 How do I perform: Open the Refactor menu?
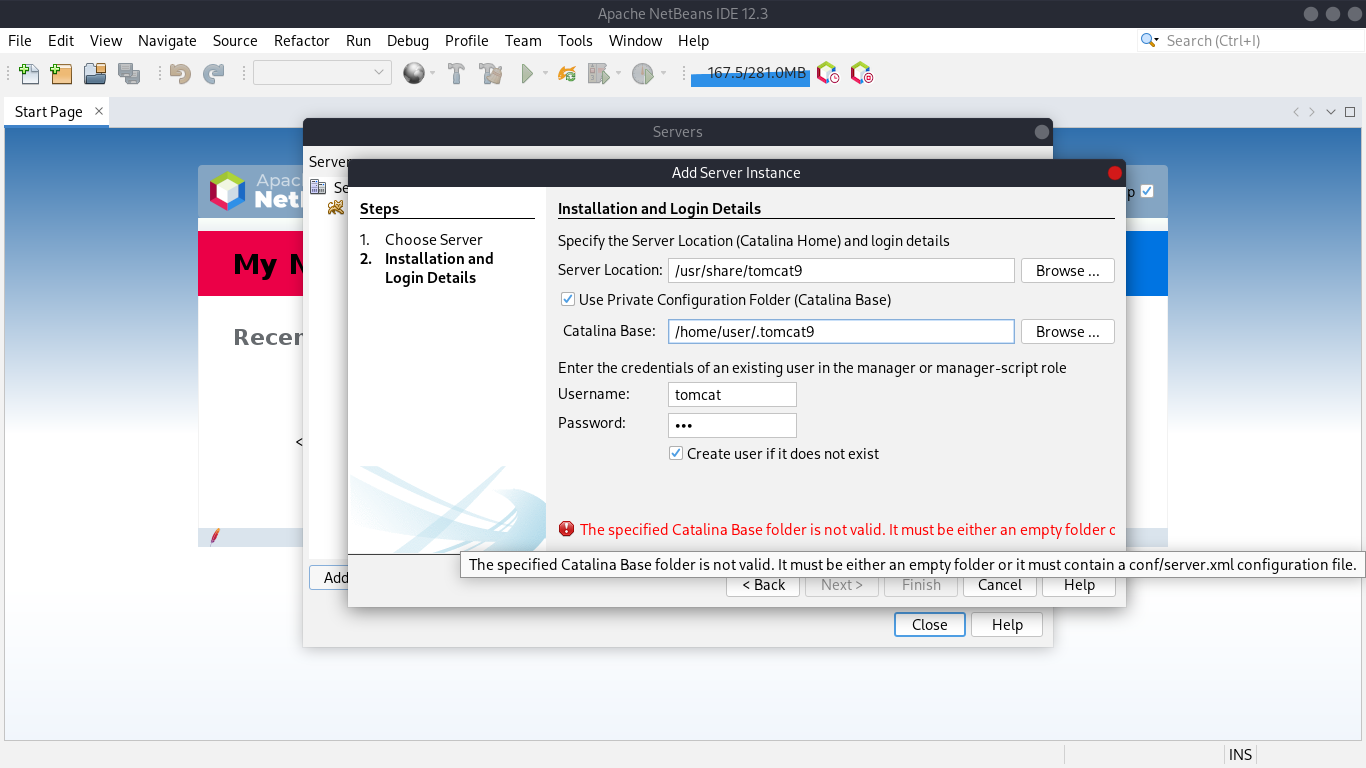point(302,41)
